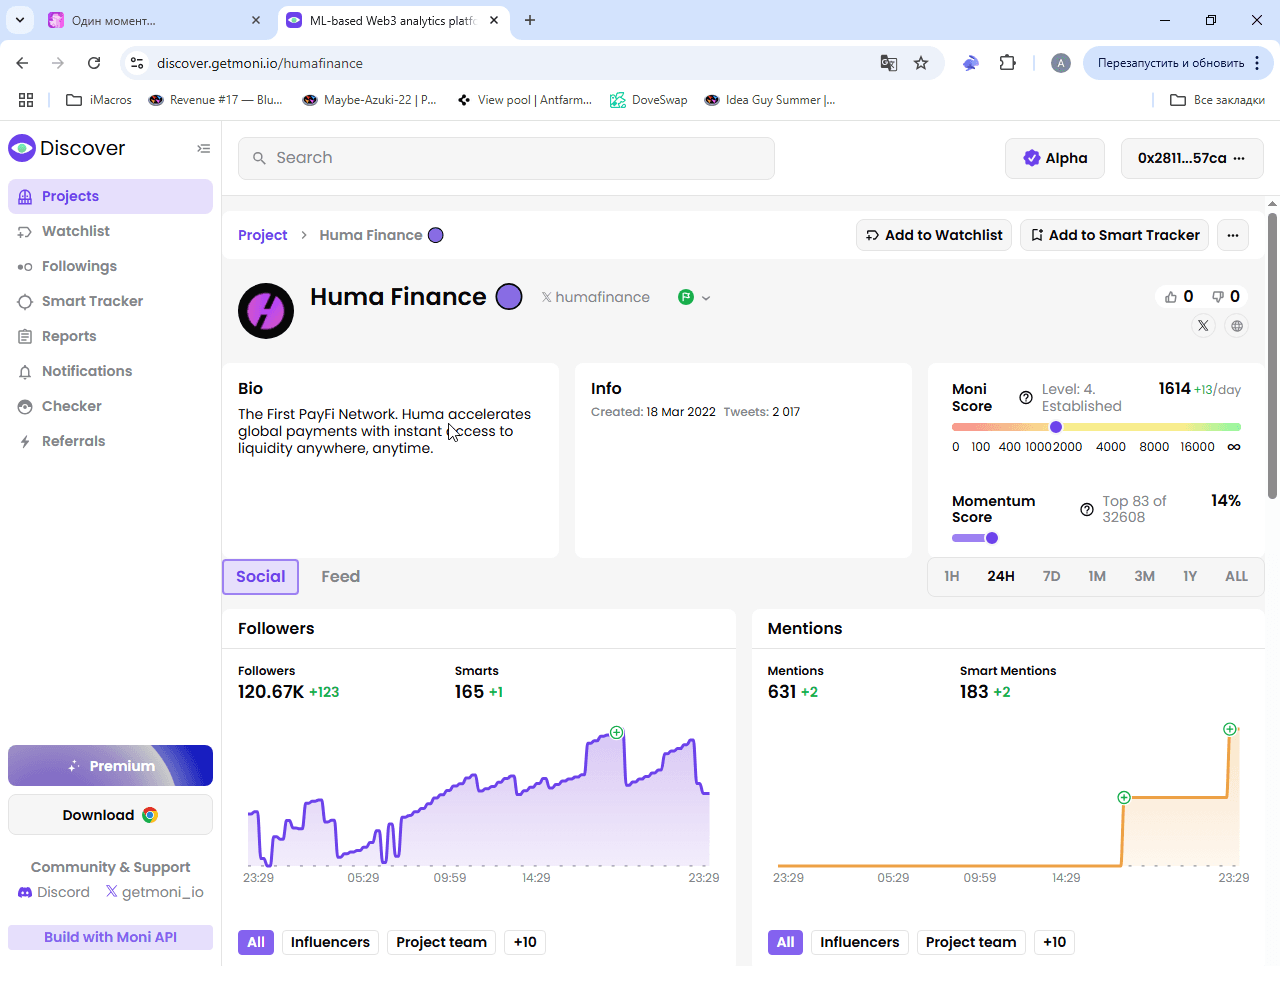Open browser Extensions puzzle icon

click(1008, 63)
